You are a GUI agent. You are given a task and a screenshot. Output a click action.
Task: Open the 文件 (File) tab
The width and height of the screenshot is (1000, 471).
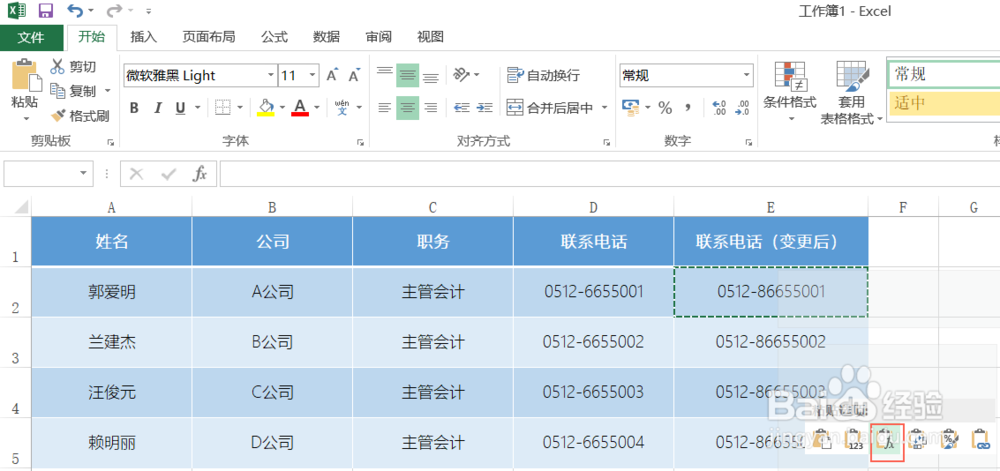click(x=31, y=37)
